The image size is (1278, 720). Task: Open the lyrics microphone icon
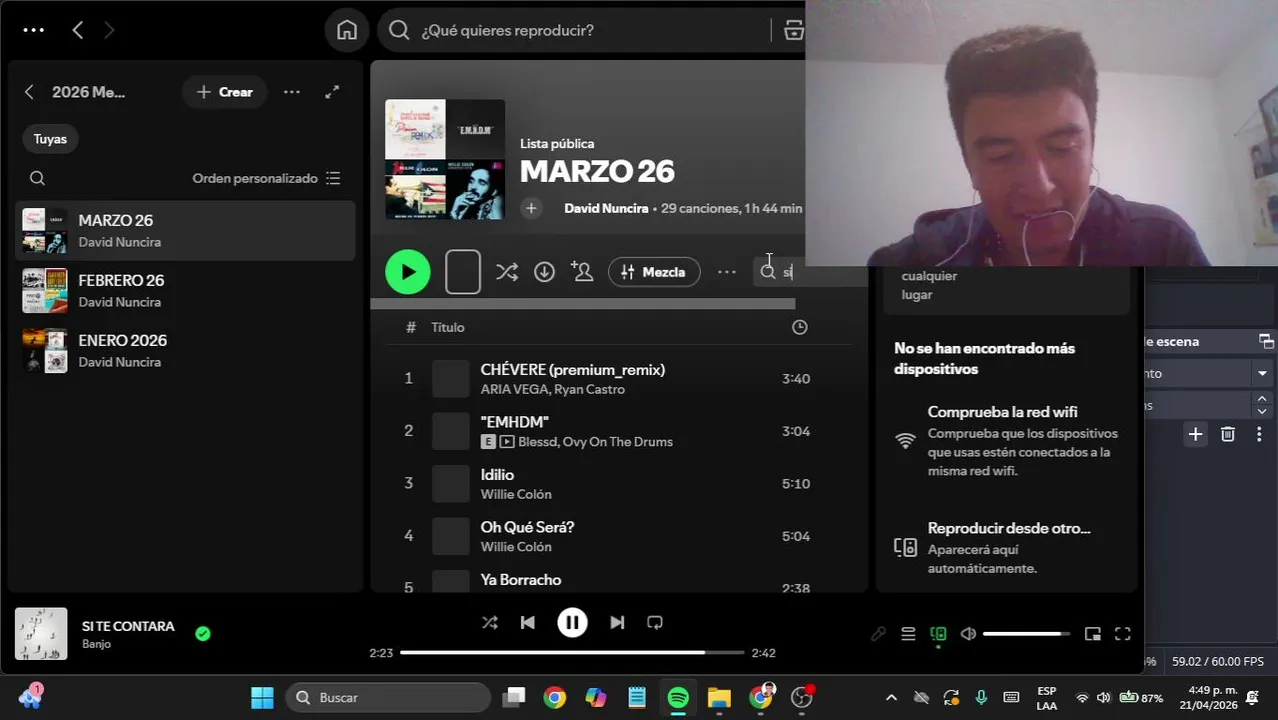(x=878, y=634)
